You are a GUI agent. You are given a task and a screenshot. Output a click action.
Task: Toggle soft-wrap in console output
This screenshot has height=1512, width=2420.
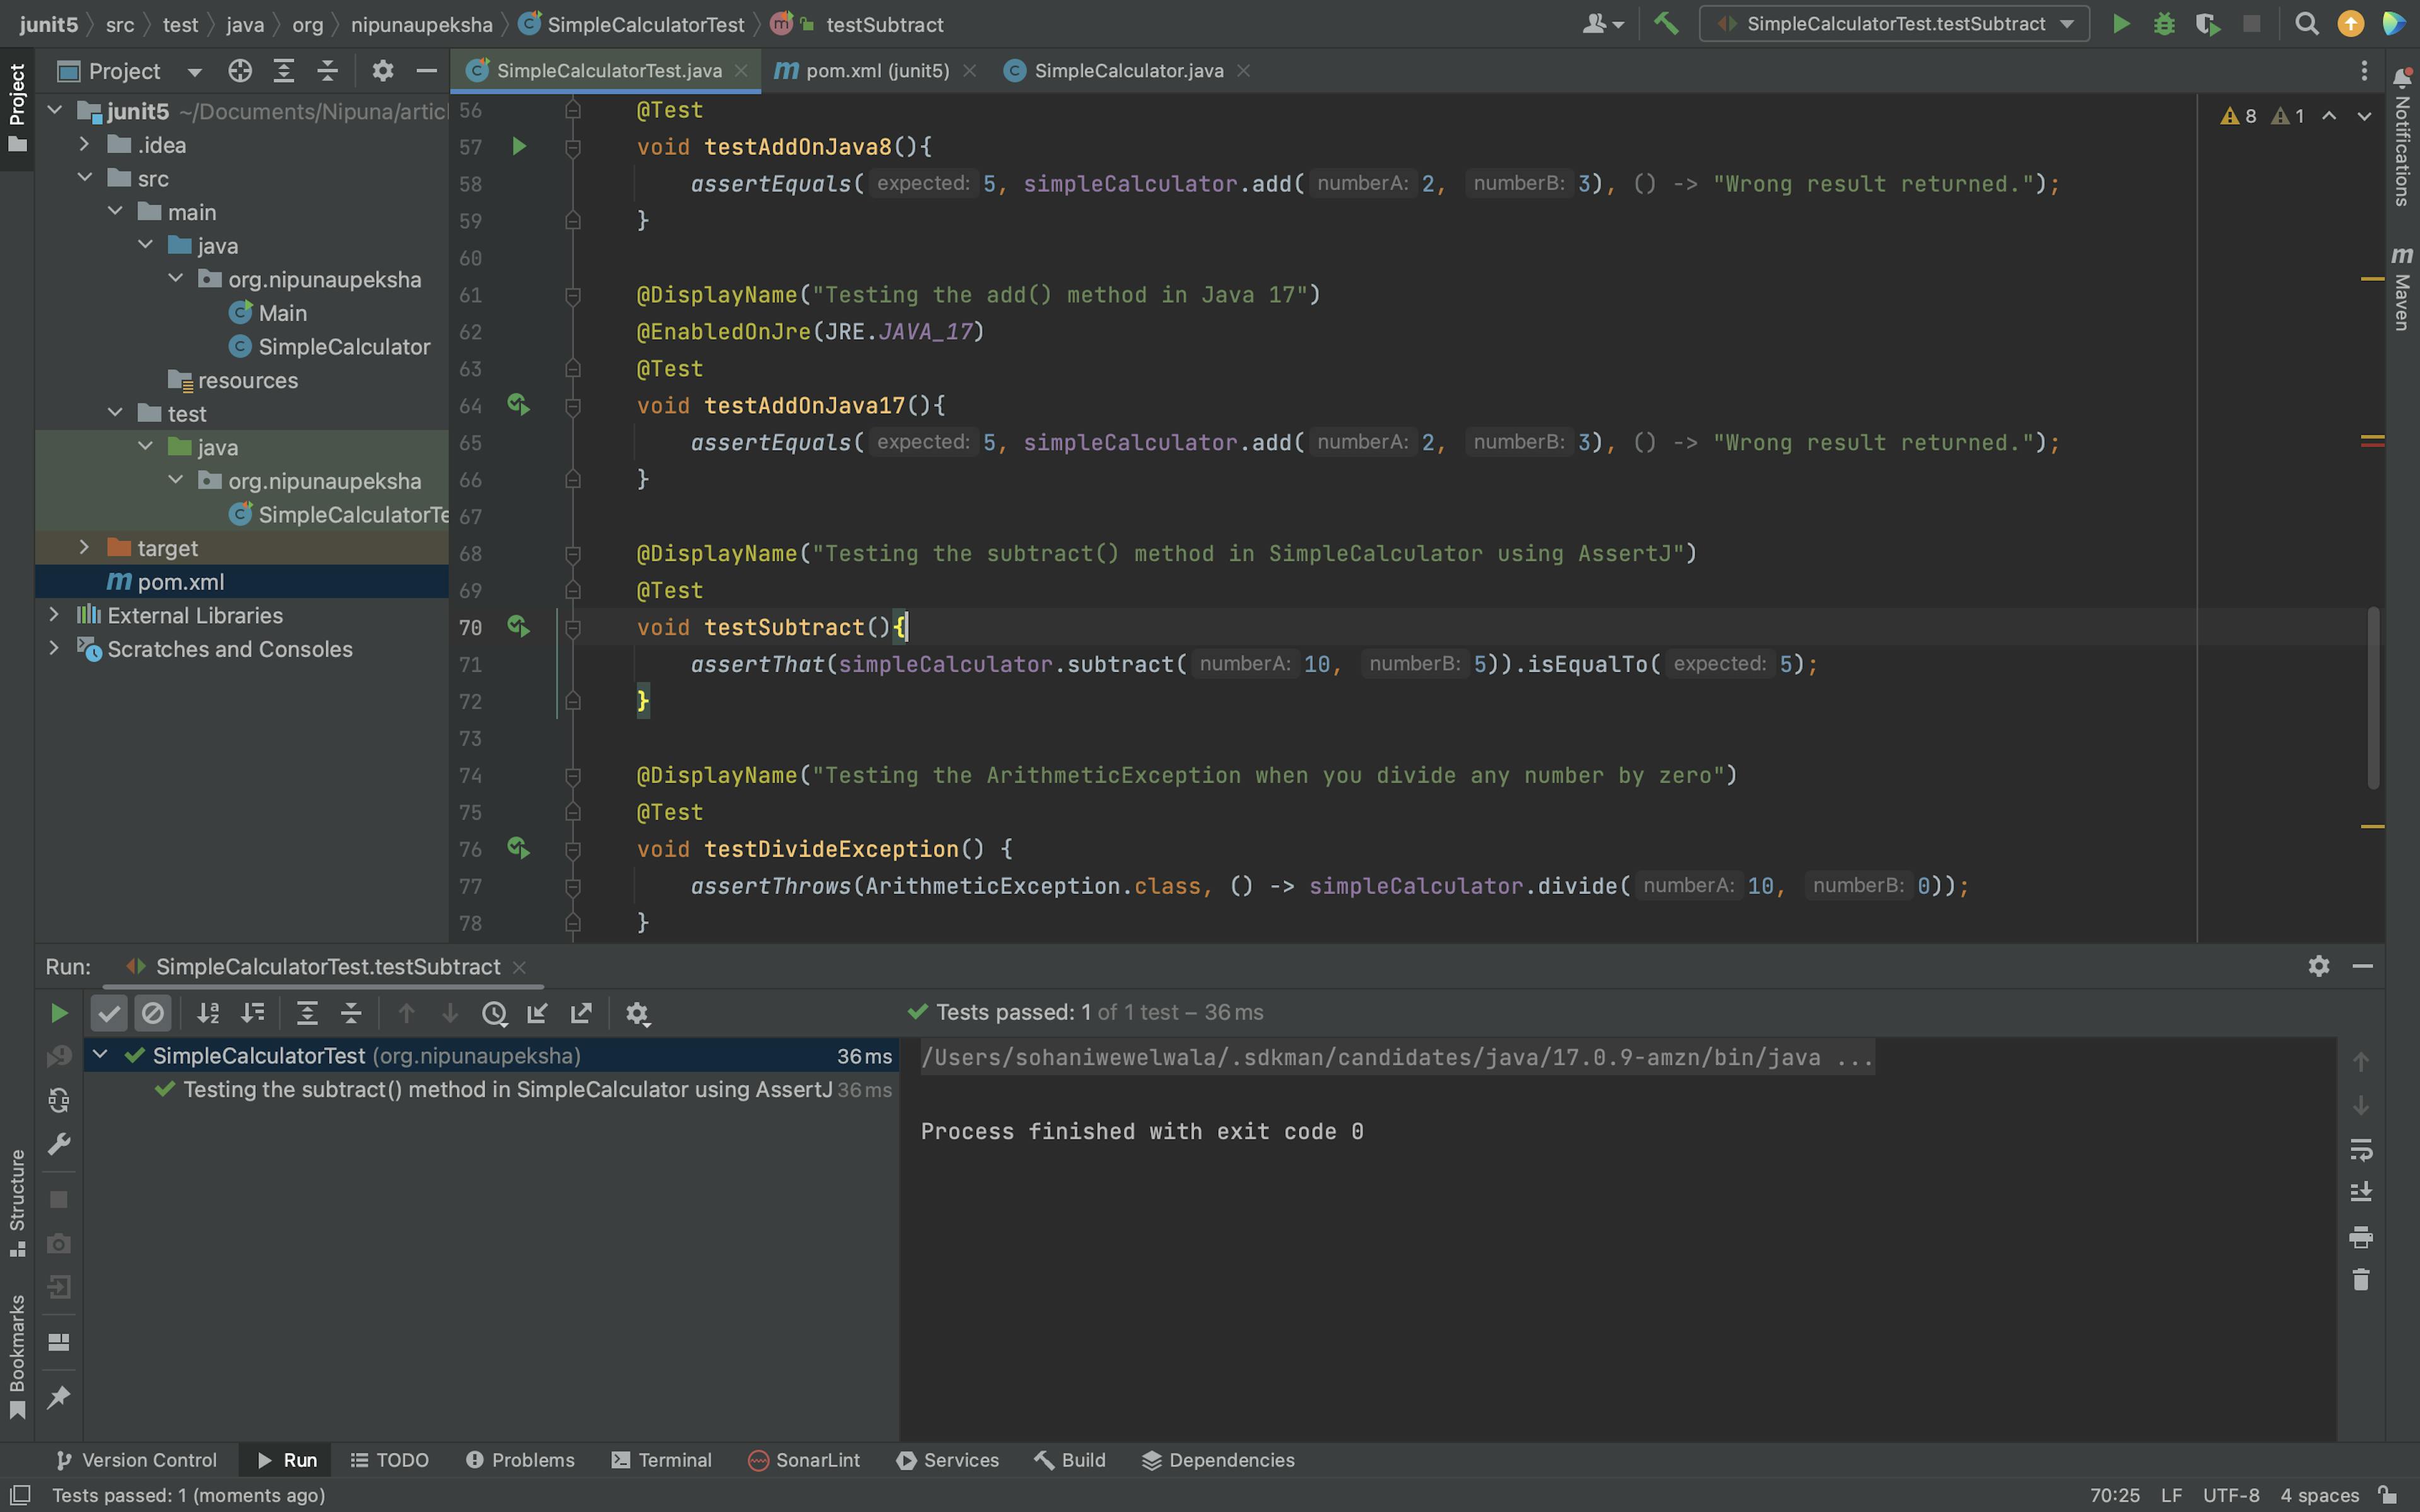[2360, 1149]
